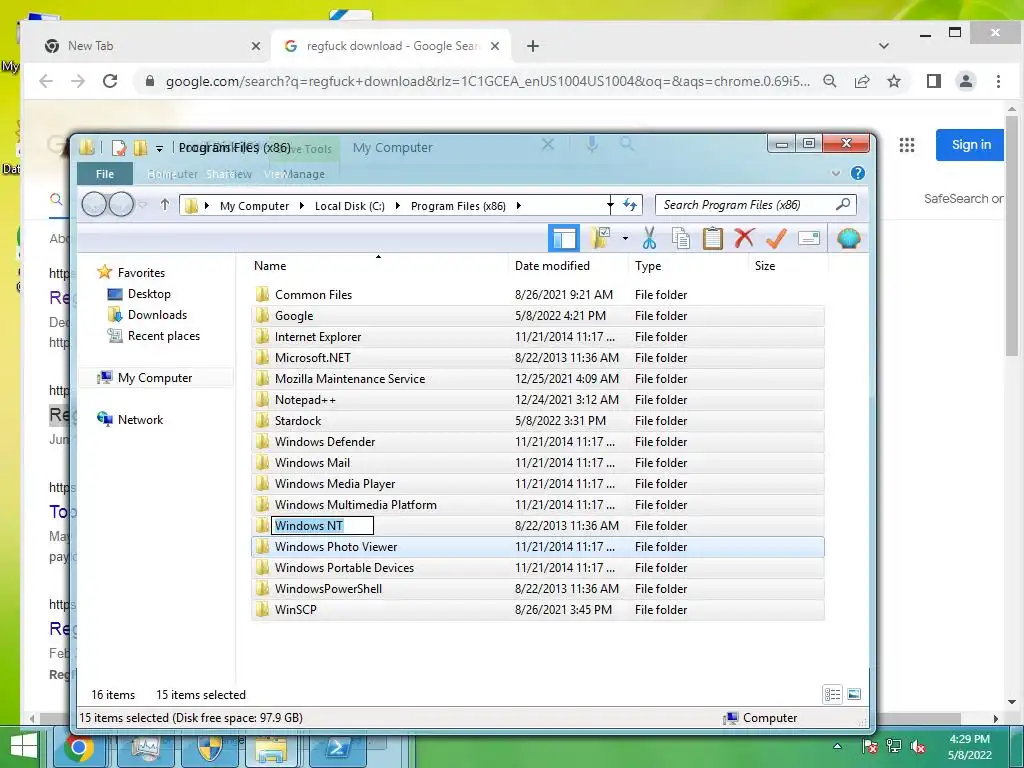The height and width of the screenshot is (768, 1024).
Task: Open the address bar history dropdown
Action: 610,205
